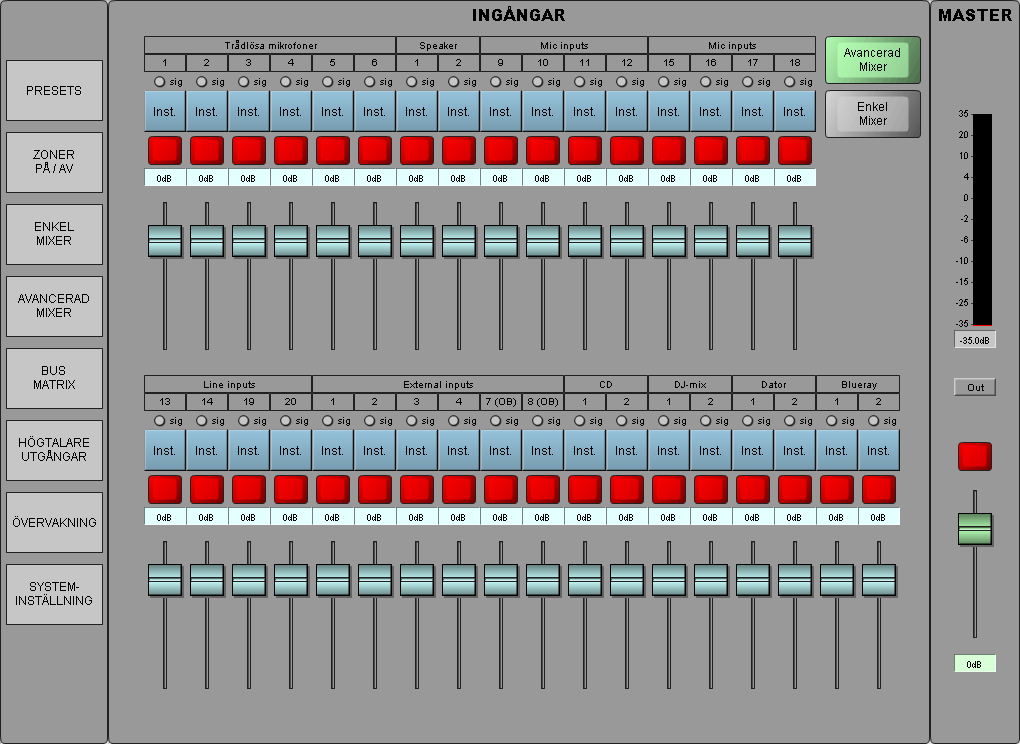Click the Inst. button for Trådlösa mikrofoner 6
Viewport: 1020px width, 744px height.
point(375,112)
